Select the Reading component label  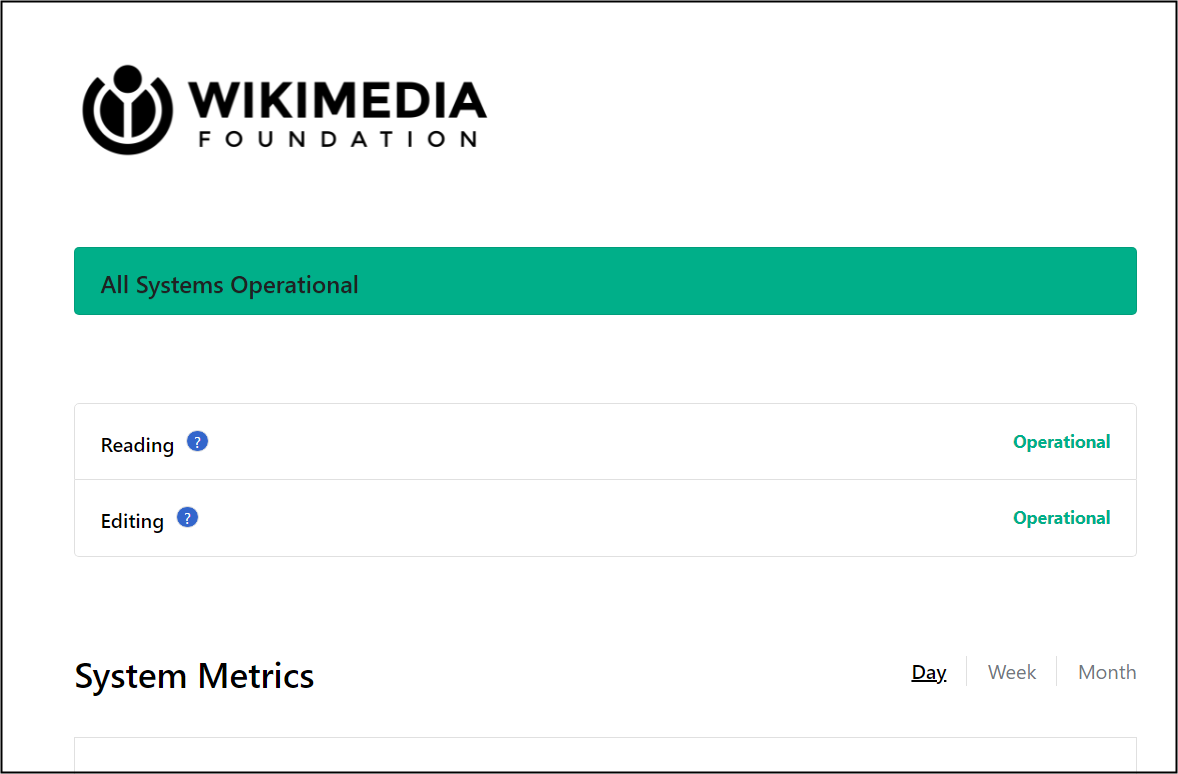coord(137,445)
